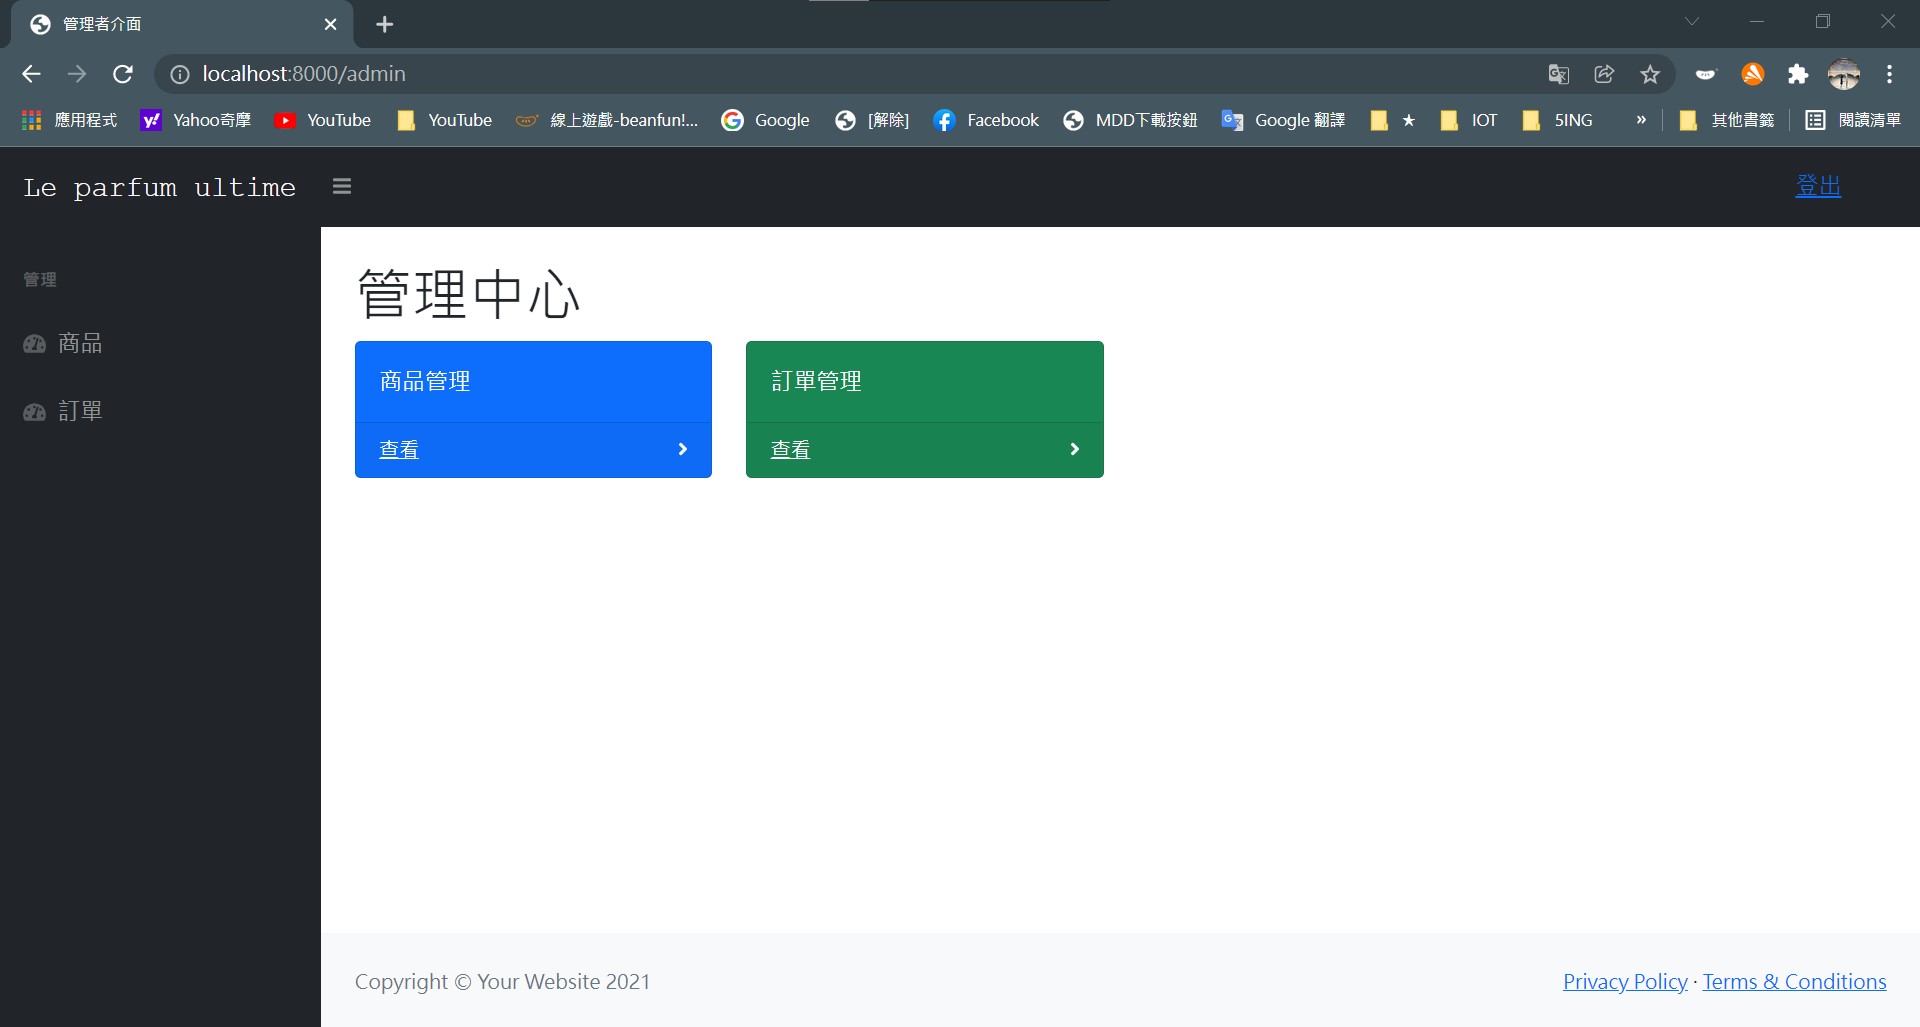Close the 管理者介面 tab
The height and width of the screenshot is (1027, 1920).
[x=330, y=24]
